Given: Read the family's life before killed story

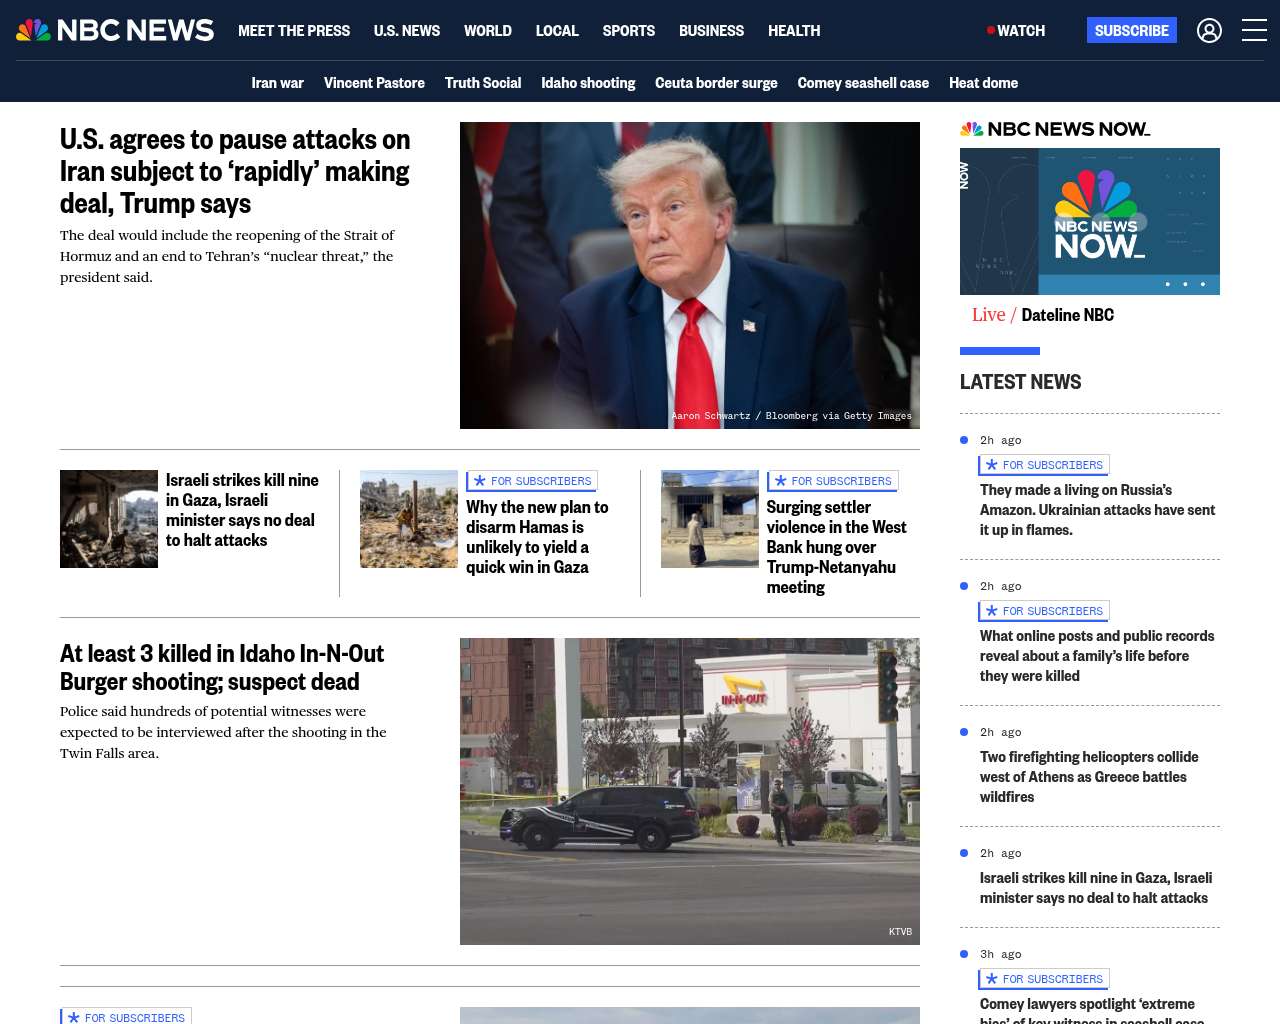Looking at the screenshot, I should tap(1097, 656).
